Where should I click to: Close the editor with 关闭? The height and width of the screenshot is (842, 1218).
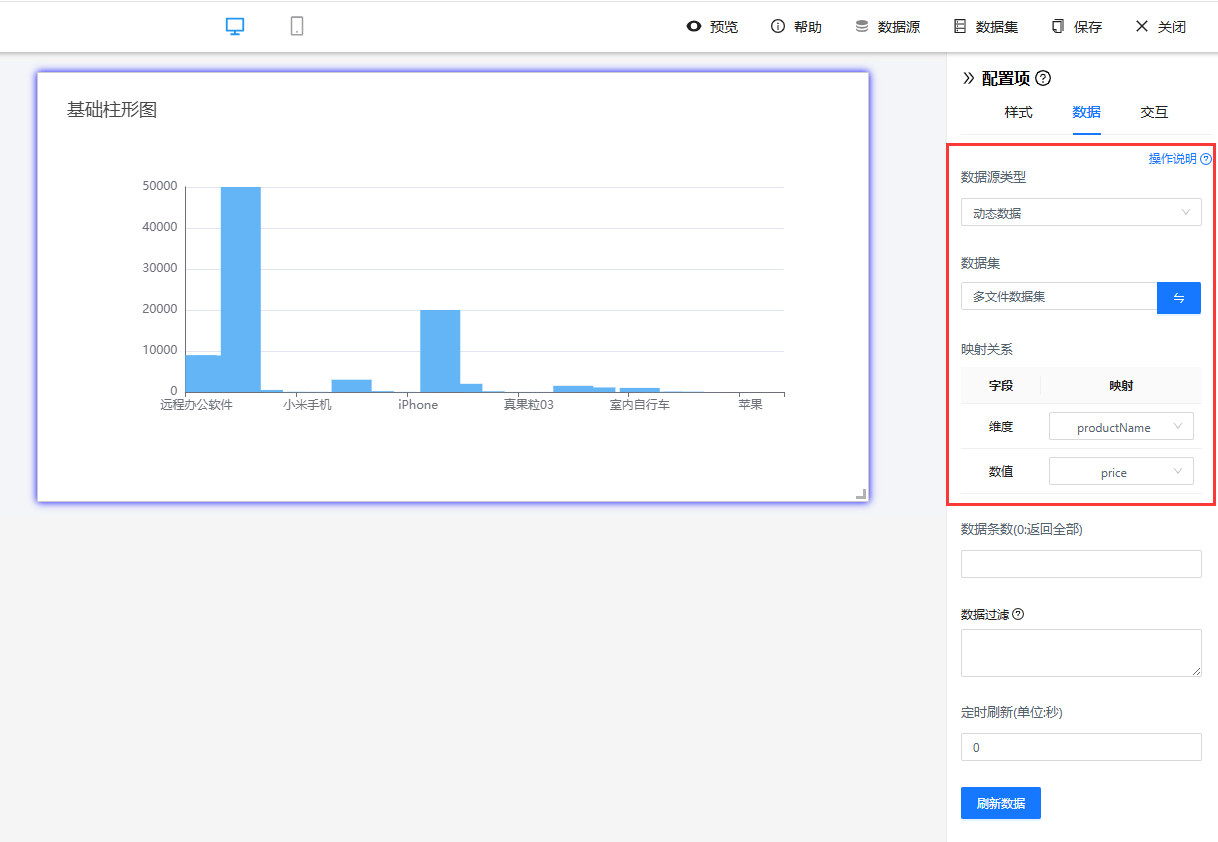pos(1160,27)
